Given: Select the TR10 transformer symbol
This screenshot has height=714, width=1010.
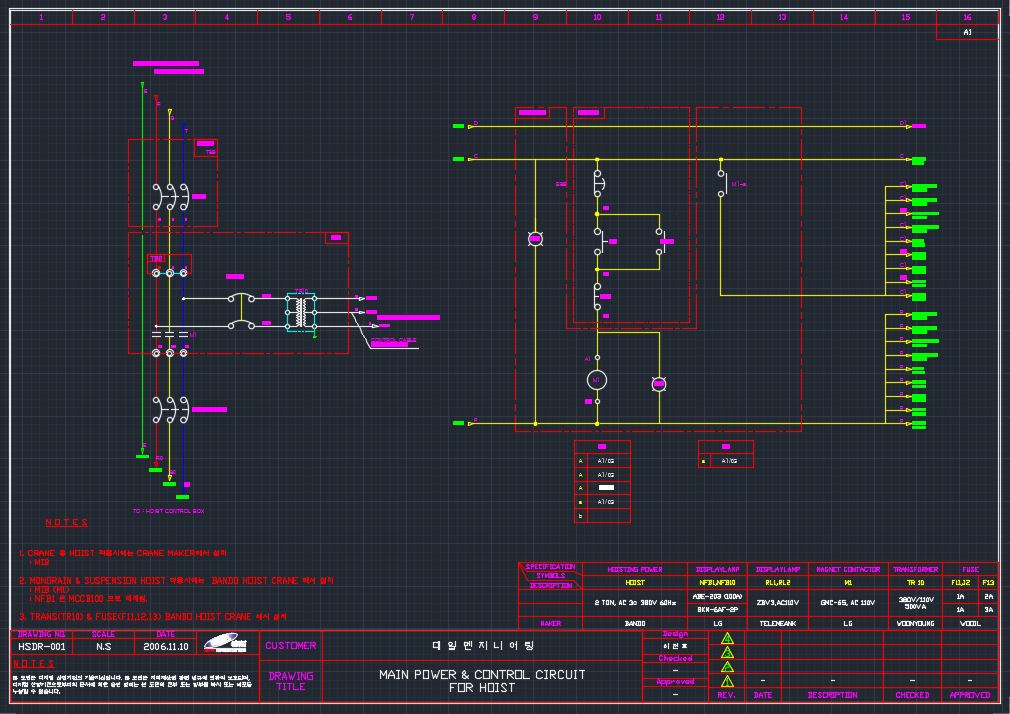Looking at the screenshot, I should (x=301, y=311).
